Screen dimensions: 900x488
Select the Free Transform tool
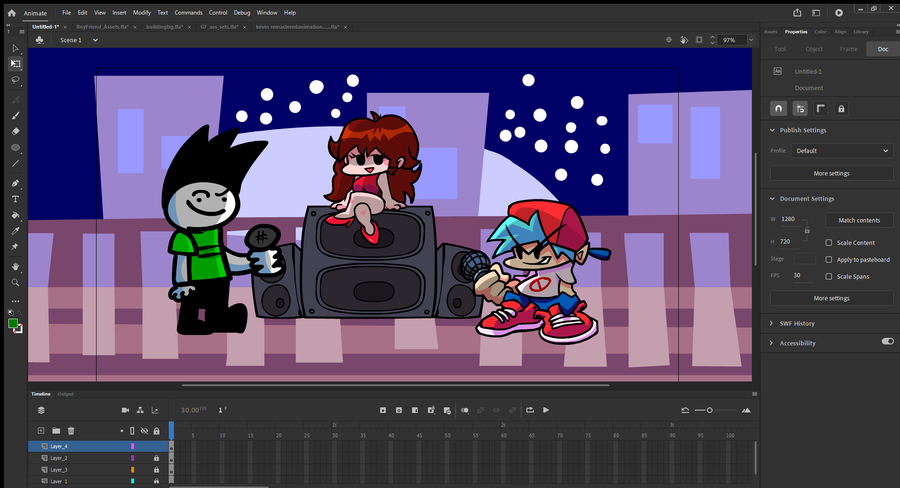(x=15, y=64)
